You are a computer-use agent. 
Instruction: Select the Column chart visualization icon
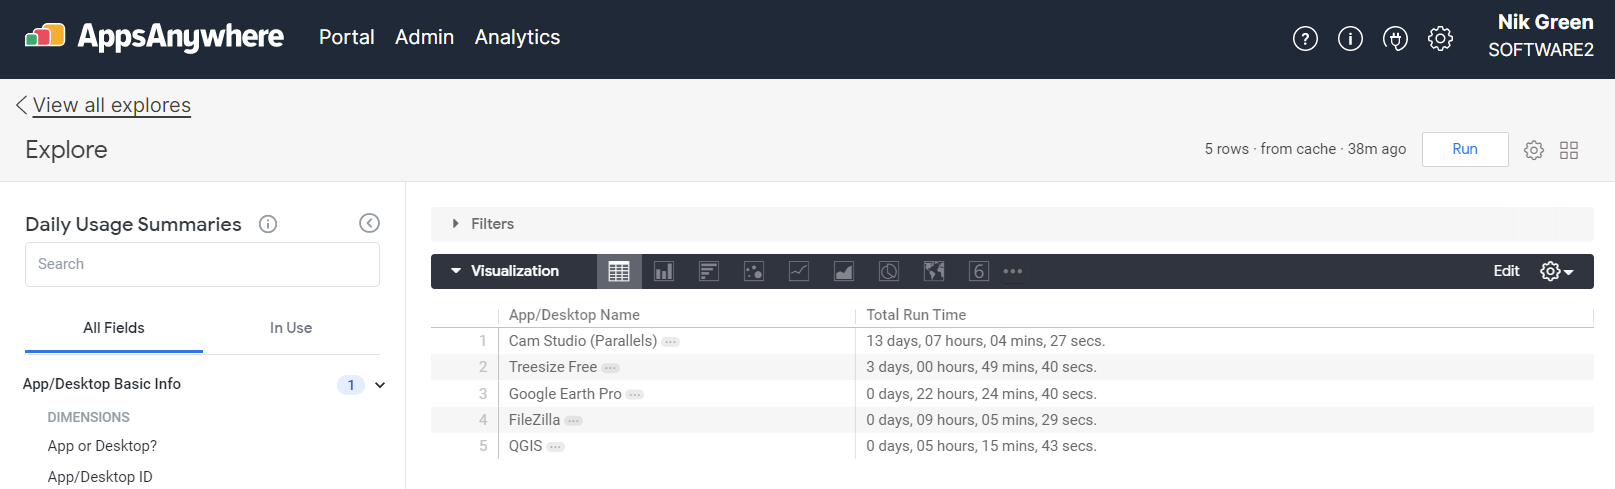pos(664,271)
